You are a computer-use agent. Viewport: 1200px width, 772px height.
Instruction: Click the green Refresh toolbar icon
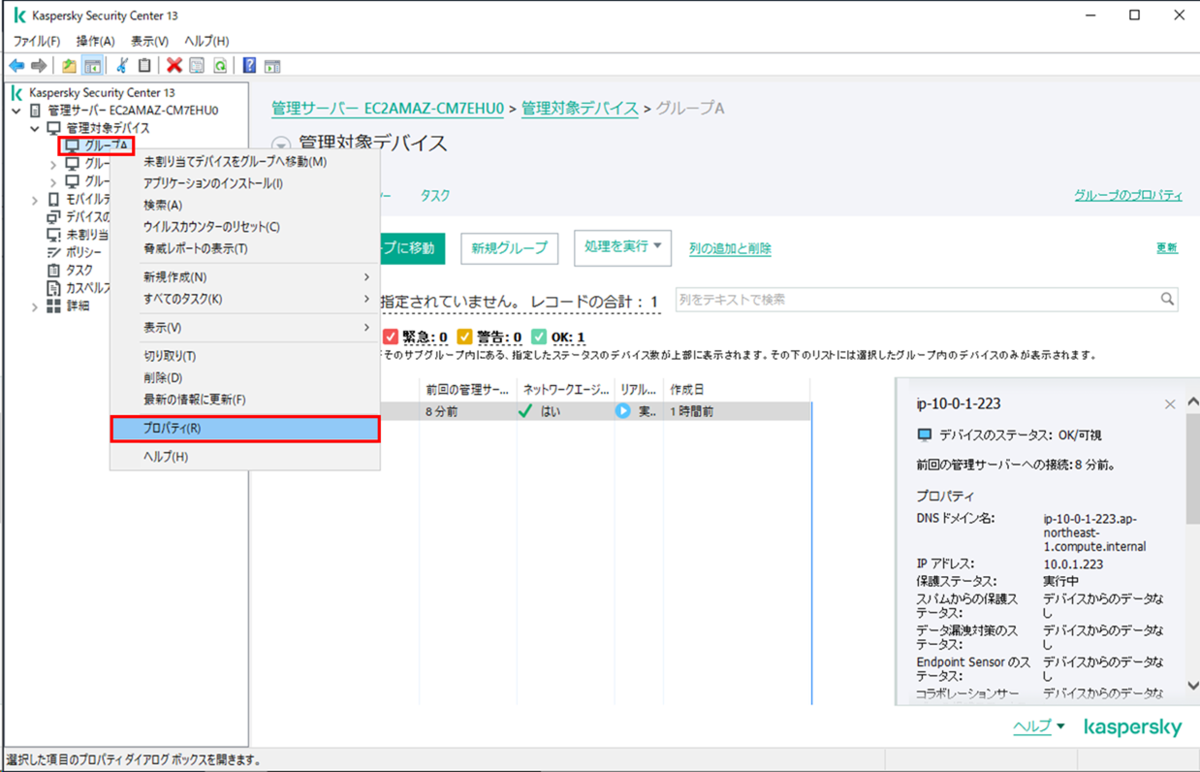[x=218, y=65]
